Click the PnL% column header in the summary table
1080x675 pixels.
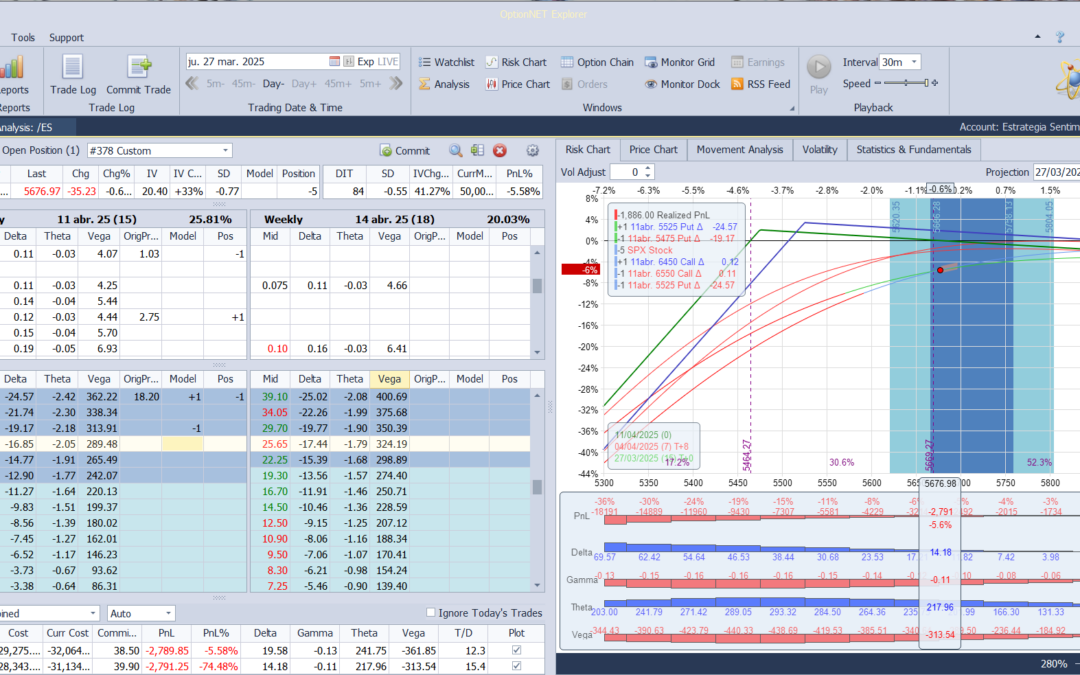coord(216,633)
